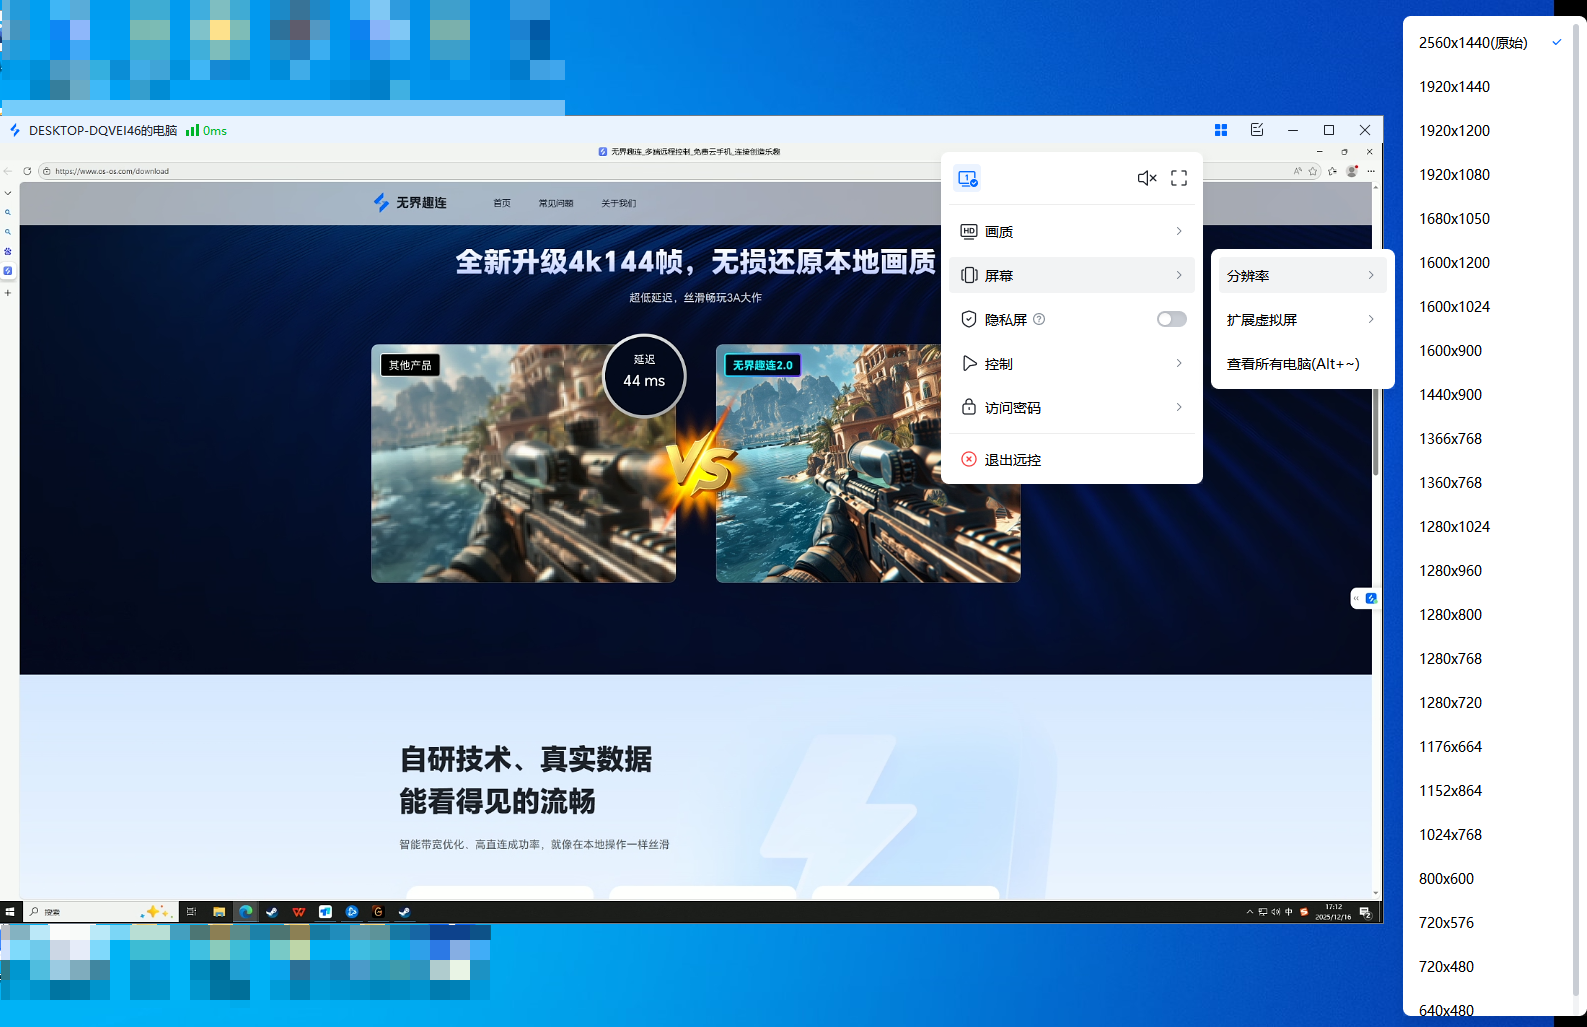Choose 1024x768 resolution

pos(1489,834)
